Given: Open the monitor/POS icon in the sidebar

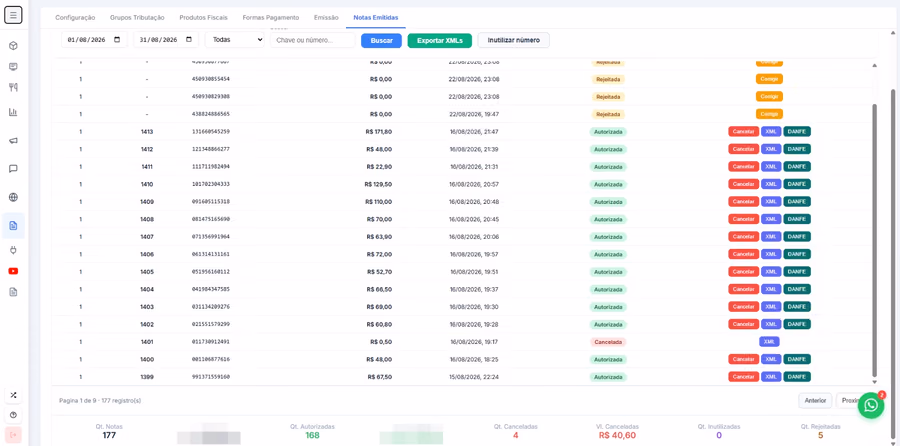Looking at the screenshot, I should click(13, 67).
